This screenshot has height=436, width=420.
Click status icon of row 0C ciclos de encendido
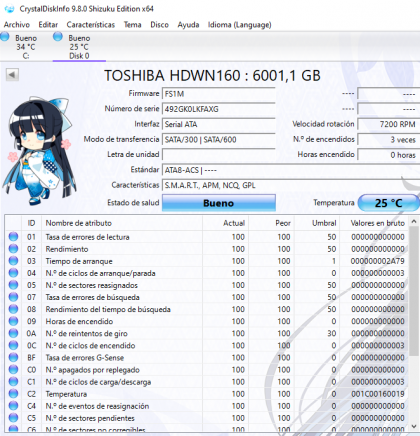point(13,345)
